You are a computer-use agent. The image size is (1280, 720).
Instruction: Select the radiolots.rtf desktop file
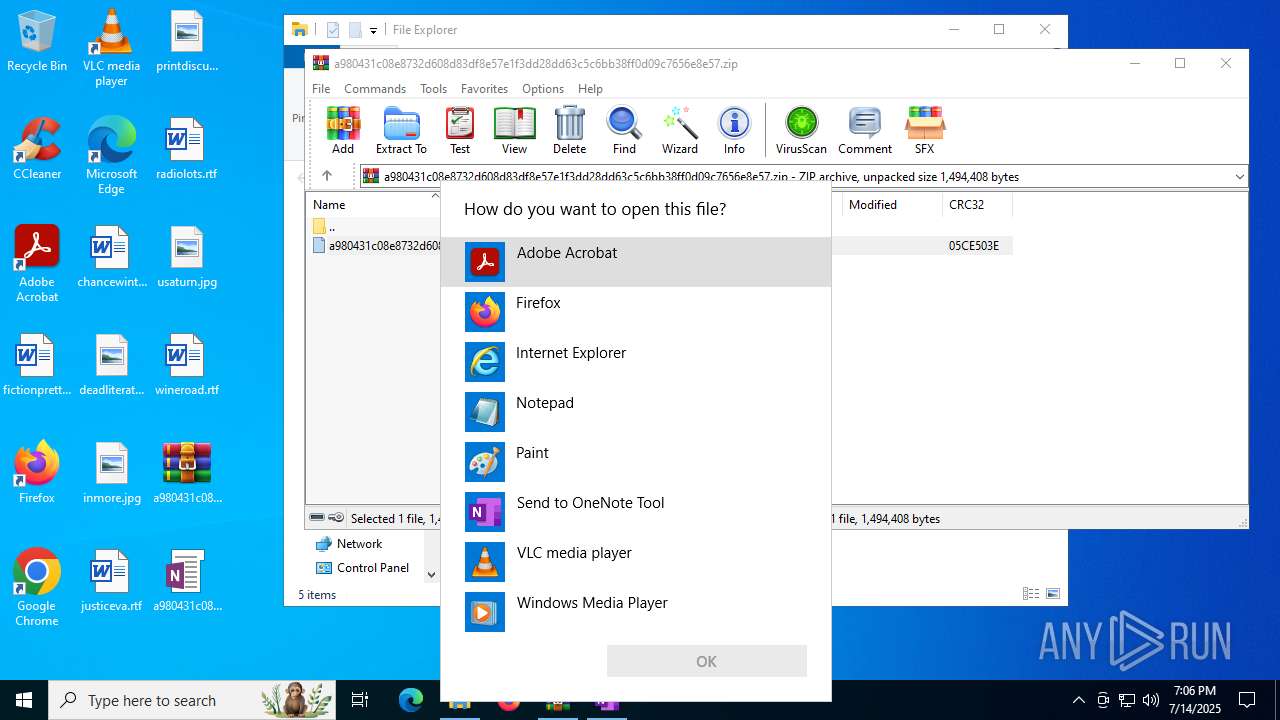tap(186, 149)
